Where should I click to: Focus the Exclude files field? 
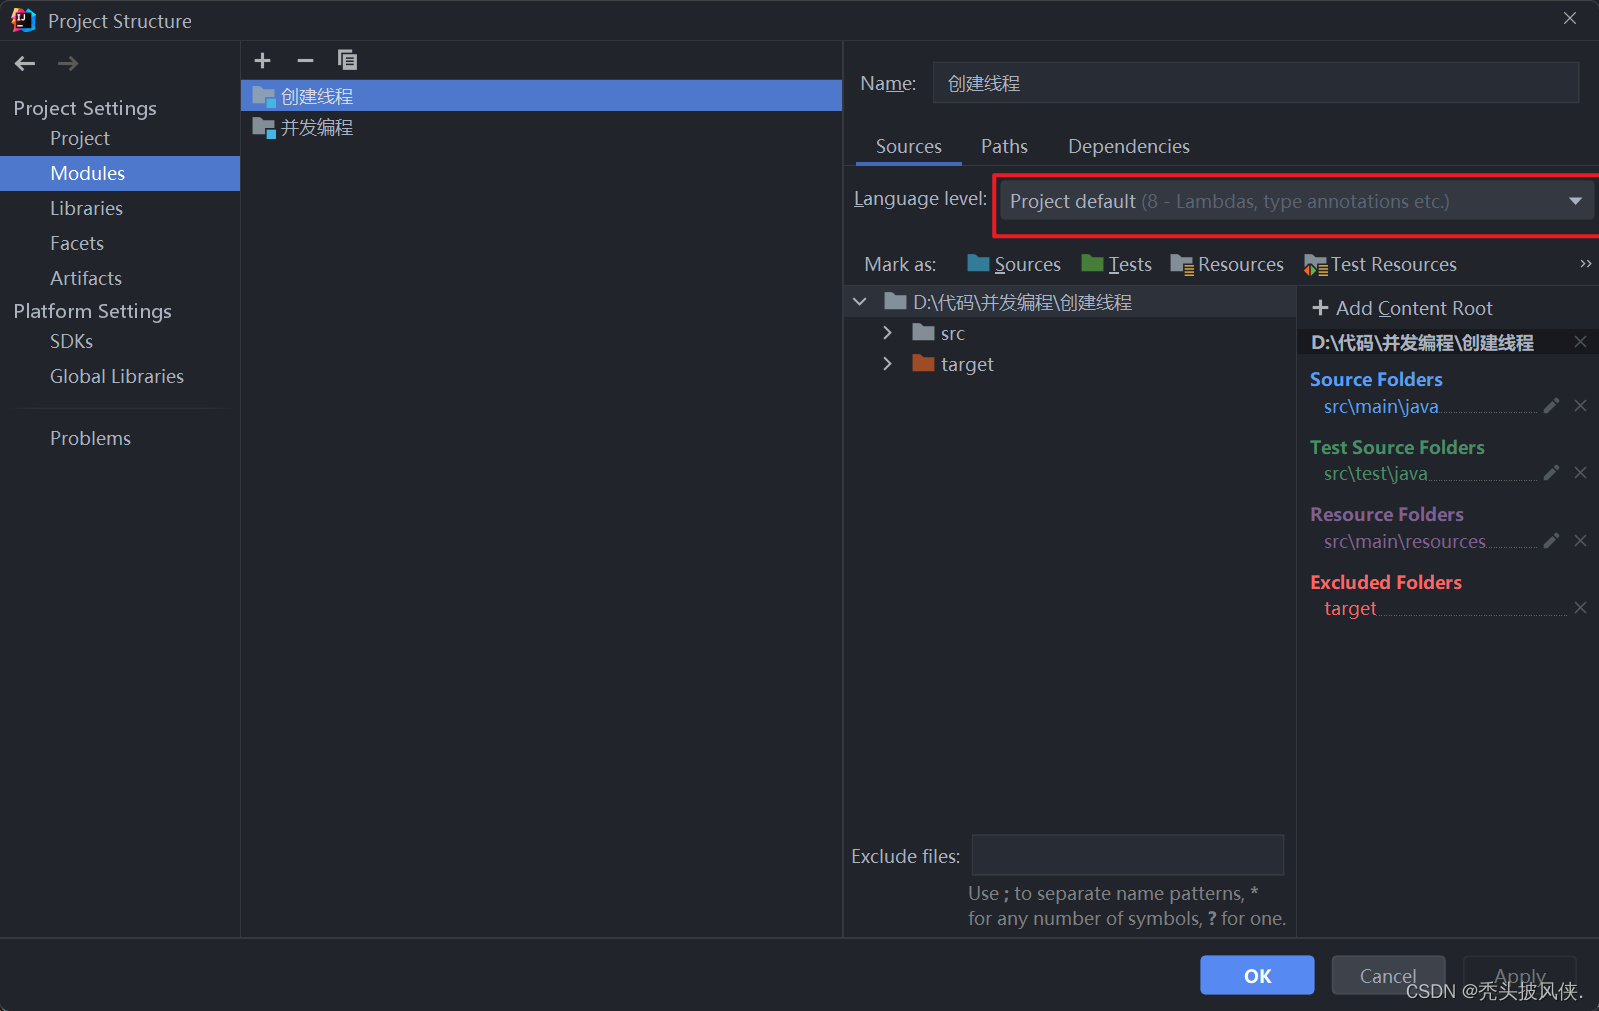1128,855
